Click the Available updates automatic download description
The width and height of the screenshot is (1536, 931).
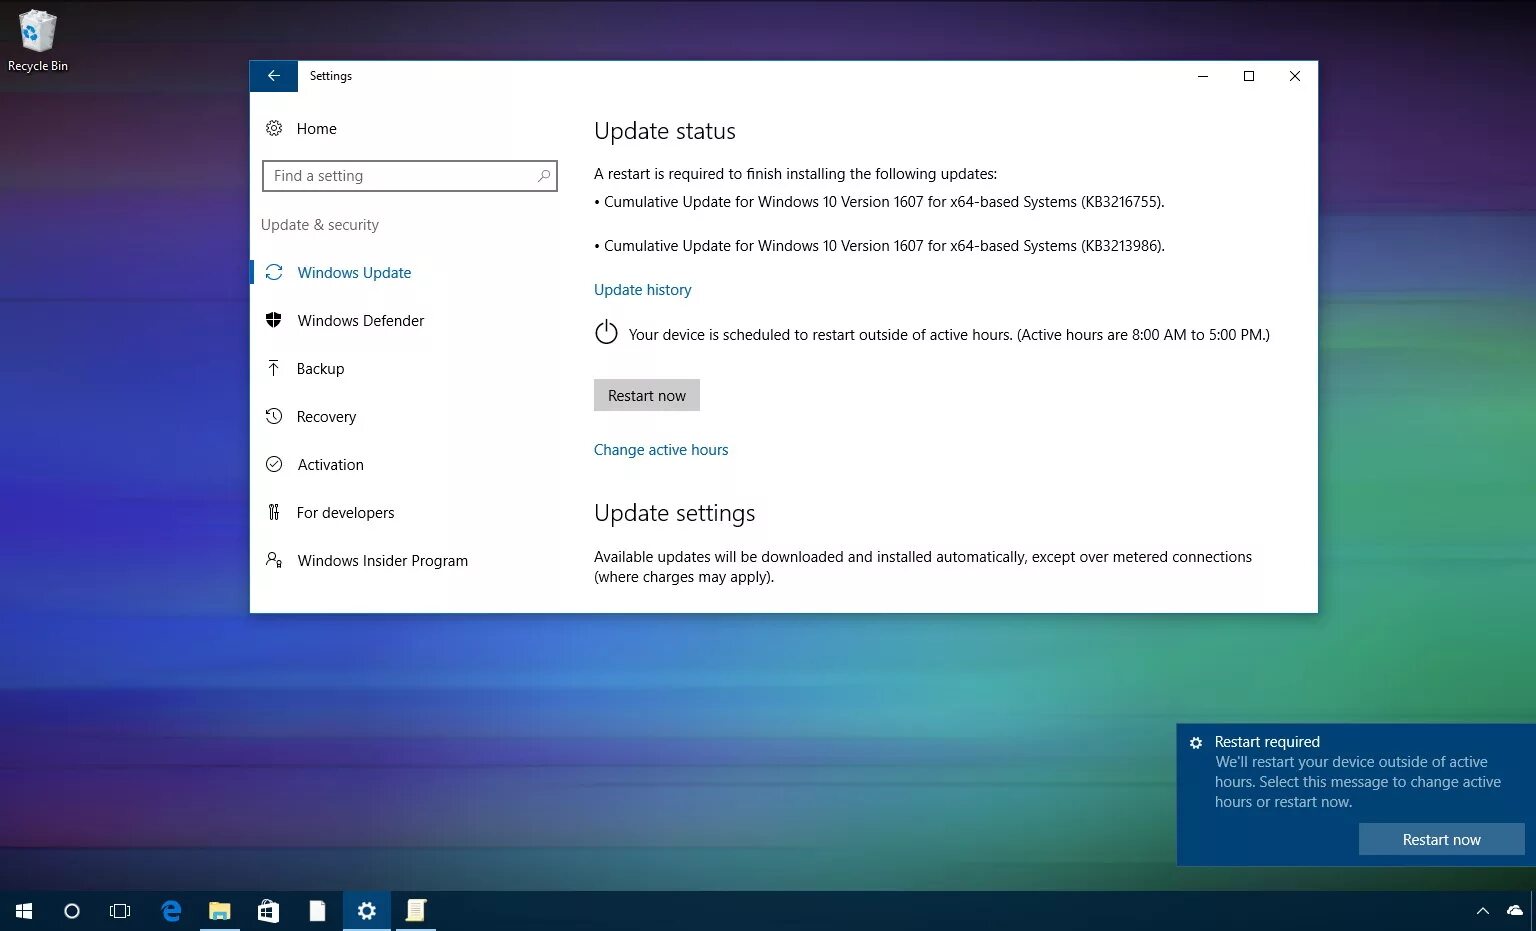[x=923, y=566]
